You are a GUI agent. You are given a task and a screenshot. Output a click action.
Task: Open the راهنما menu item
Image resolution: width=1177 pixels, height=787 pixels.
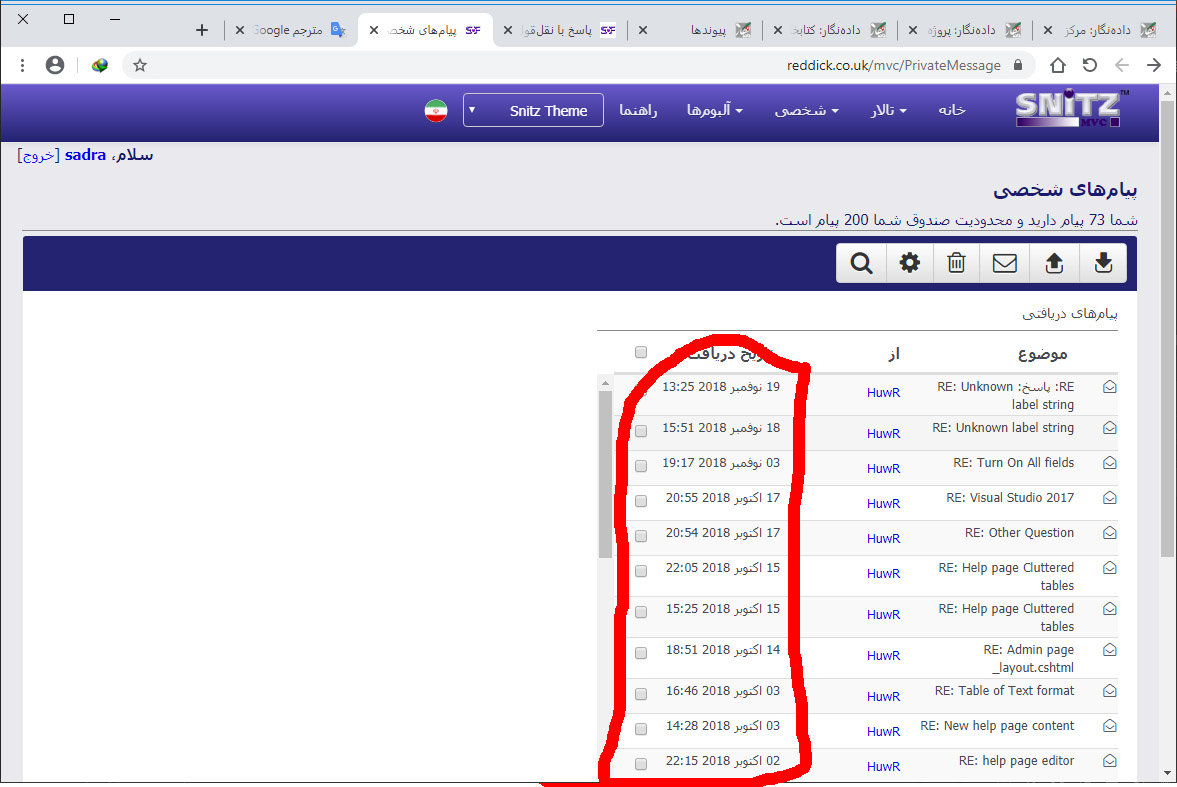click(x=638, y=111)
